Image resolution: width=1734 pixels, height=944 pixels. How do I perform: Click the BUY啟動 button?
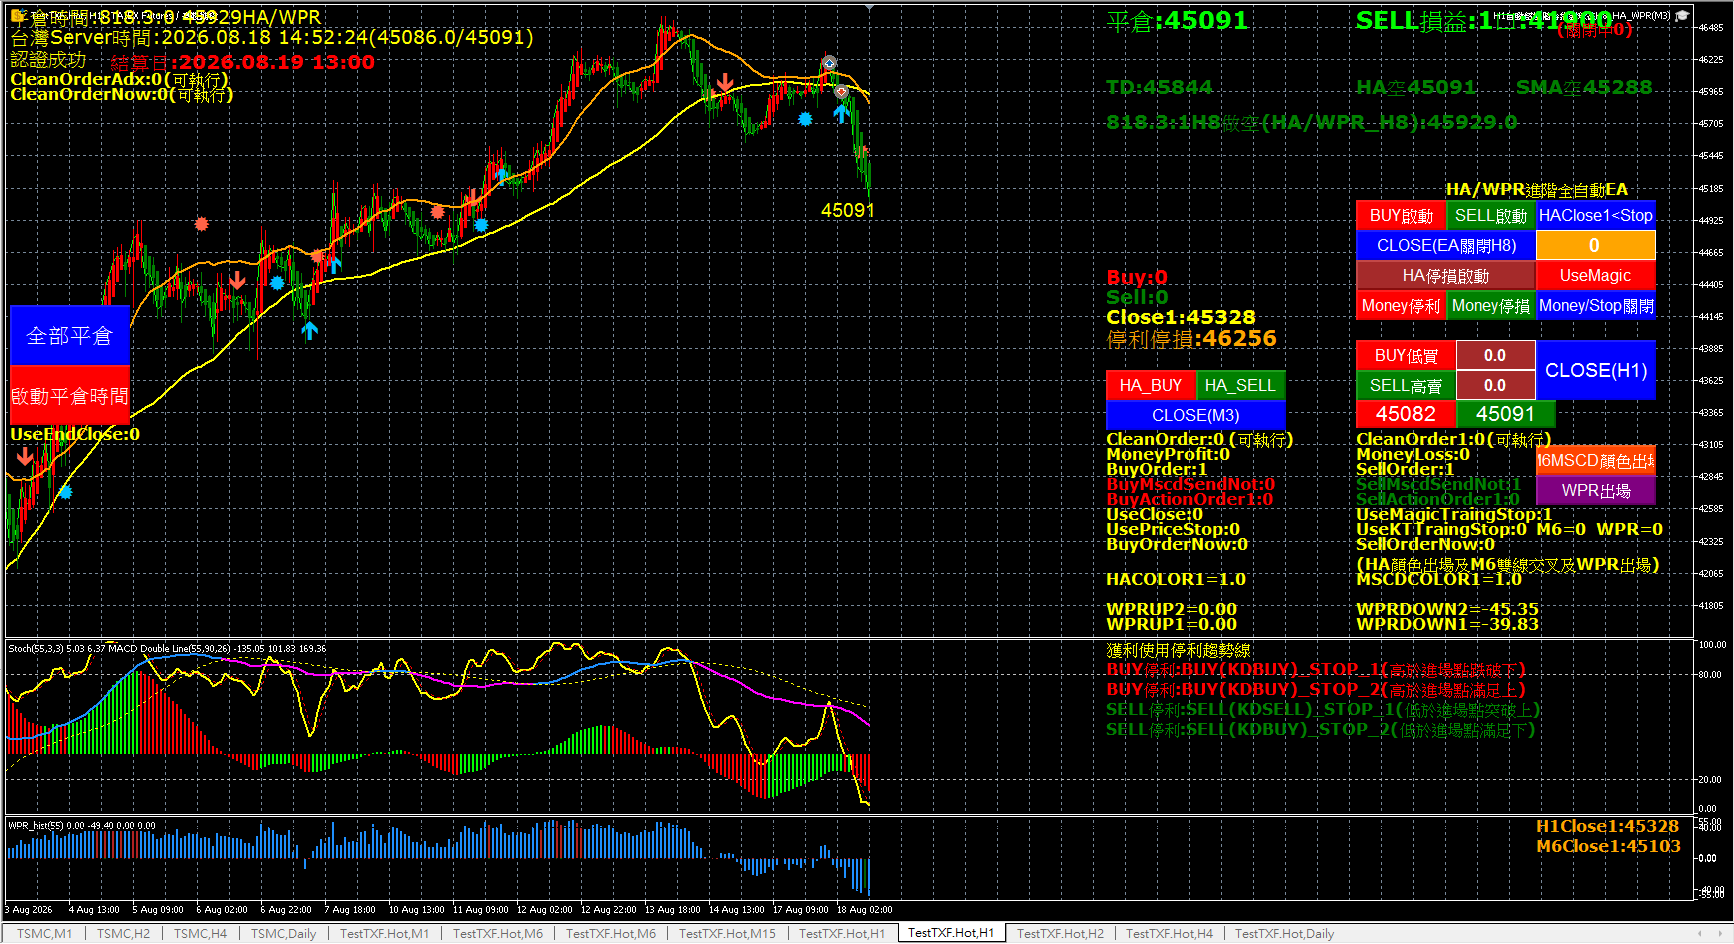(x=1401, y=216)
